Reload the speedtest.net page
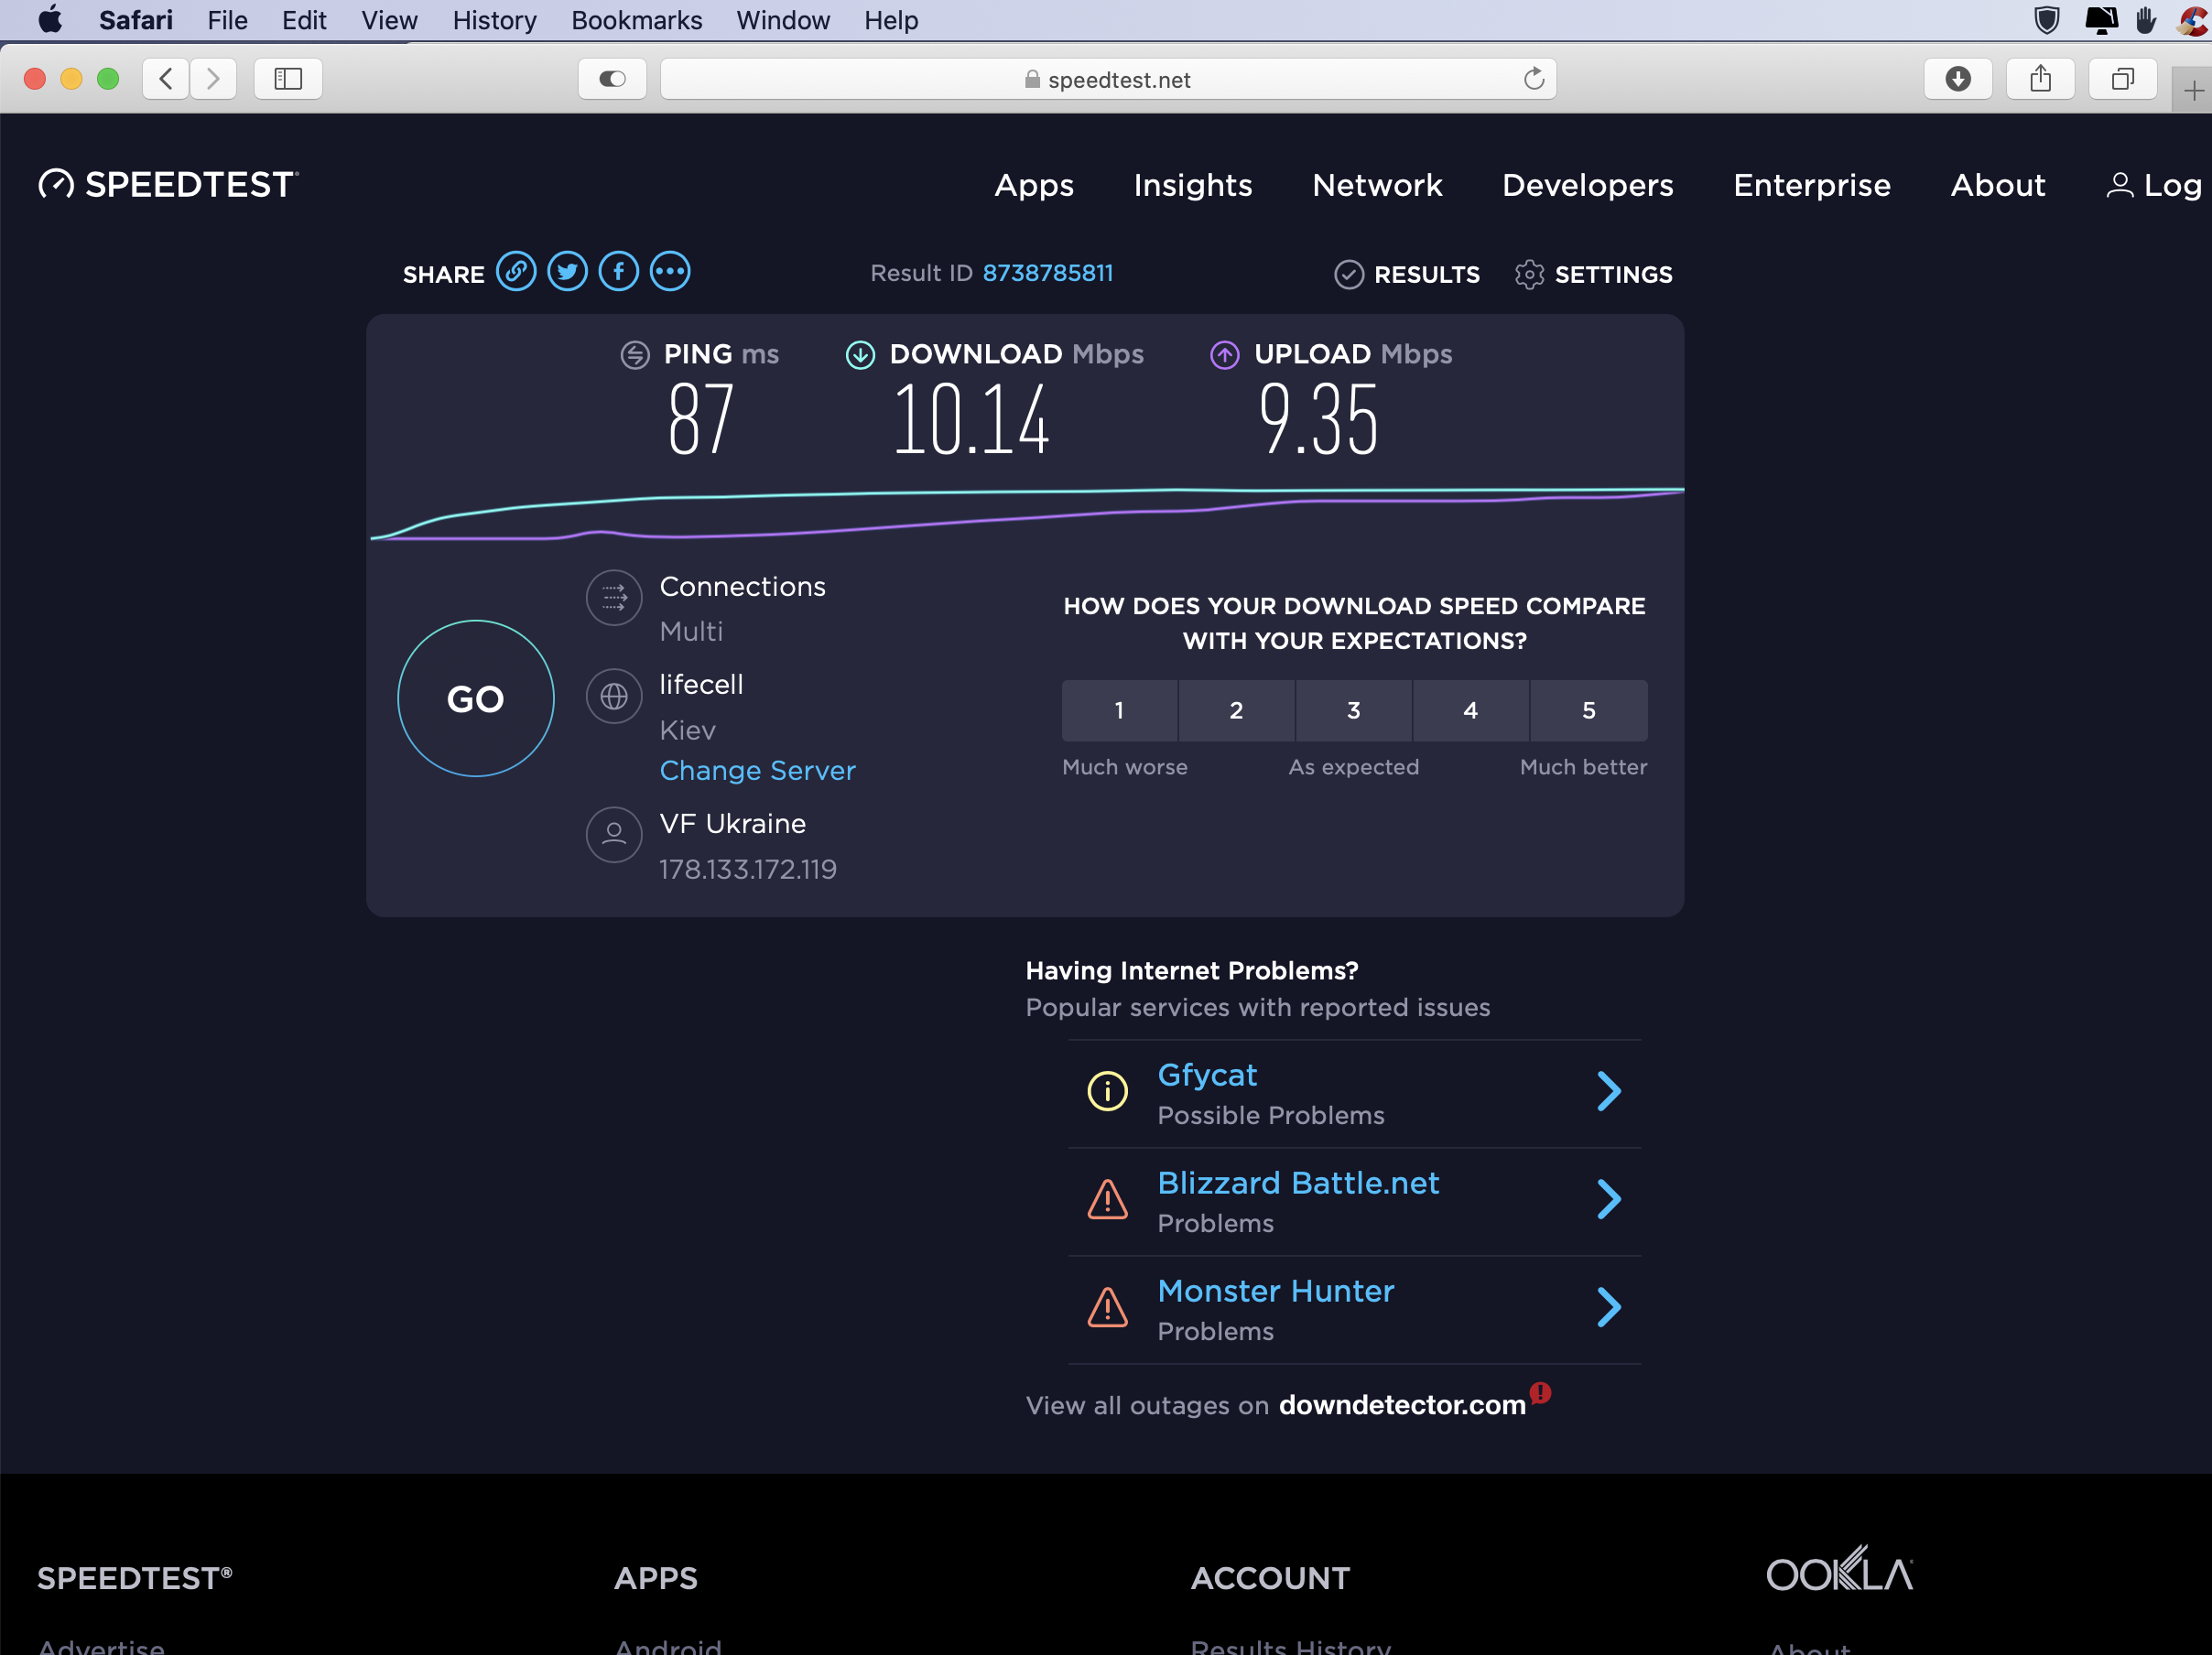 coord(1534,79)
